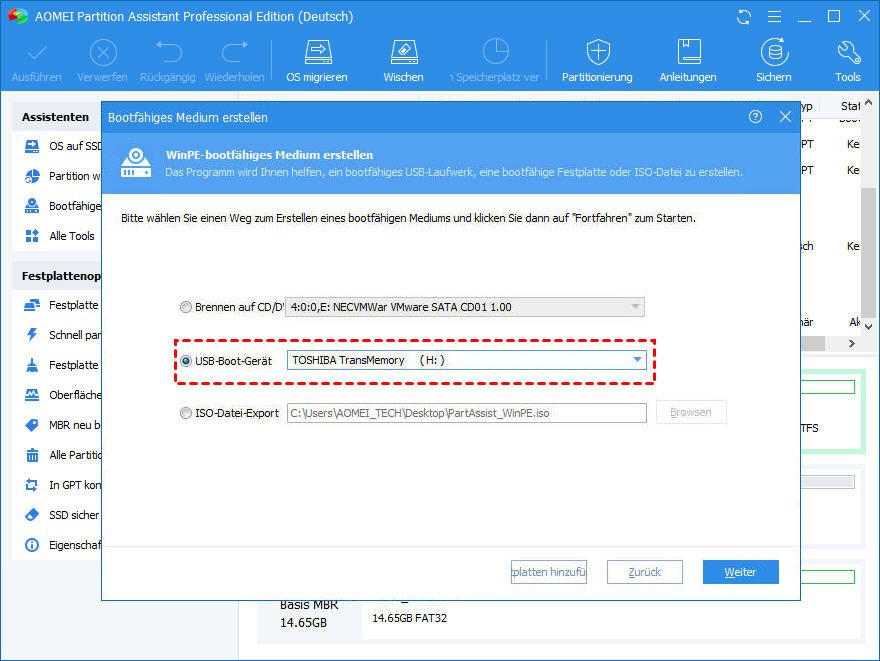
Task: Click the Verwerfen discard icon
Action: point(103,54)
